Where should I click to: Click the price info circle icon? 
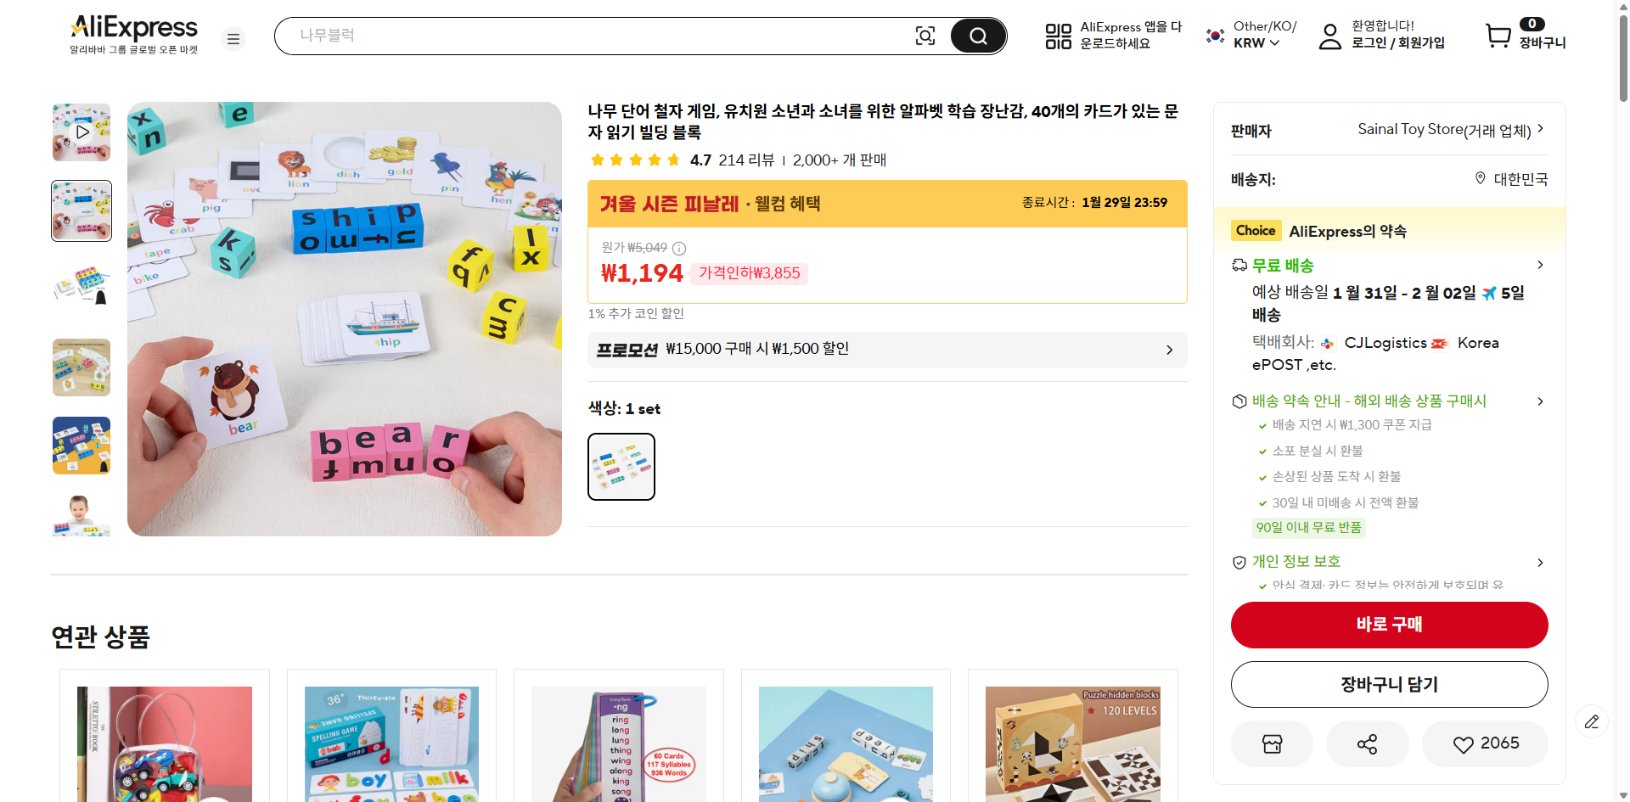680,248
